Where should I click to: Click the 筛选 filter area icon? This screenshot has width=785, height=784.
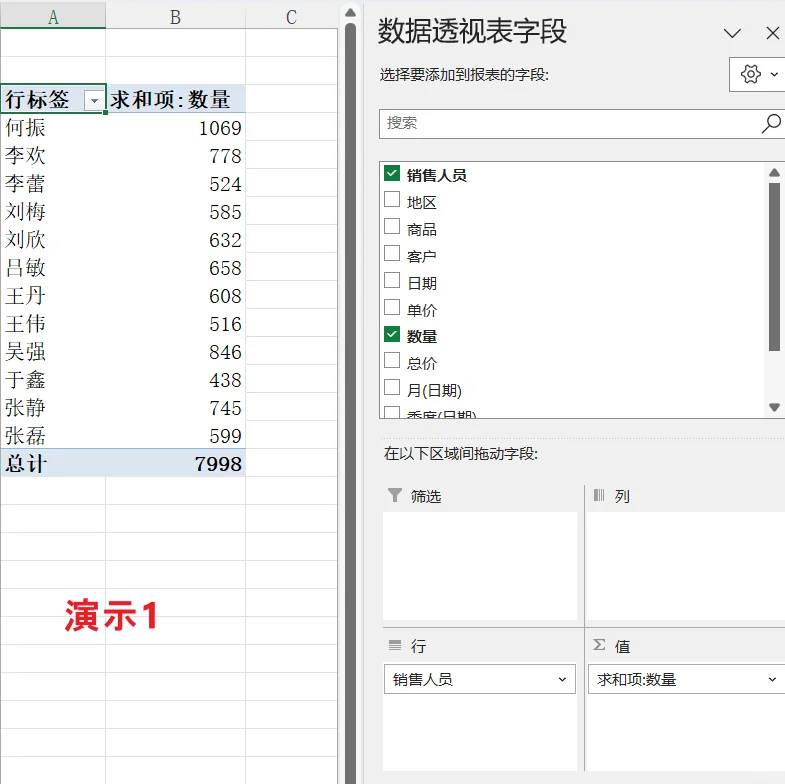[395, 495]
